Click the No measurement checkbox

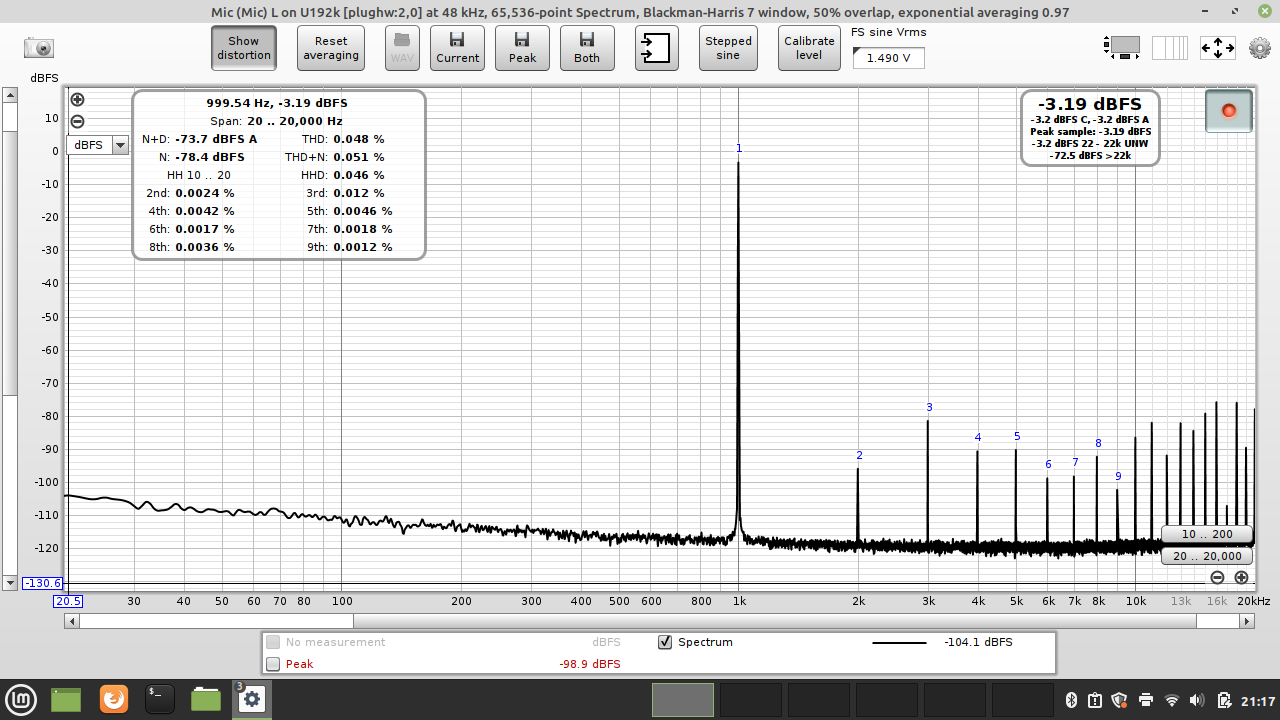(x=273, y=642)
